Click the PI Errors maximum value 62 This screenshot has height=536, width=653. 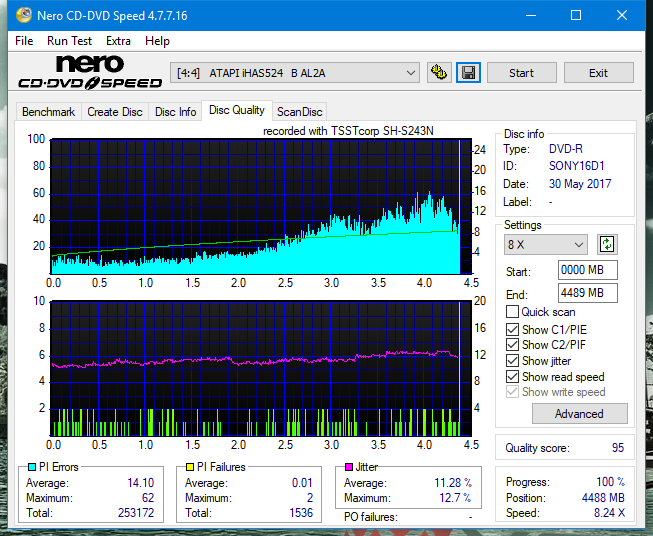point(148,497)
